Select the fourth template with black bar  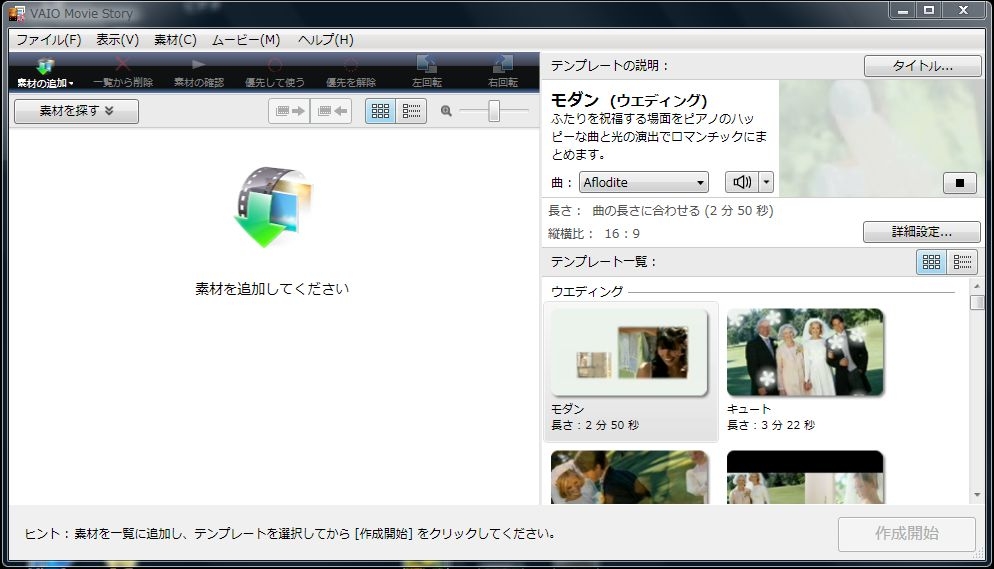805,477
